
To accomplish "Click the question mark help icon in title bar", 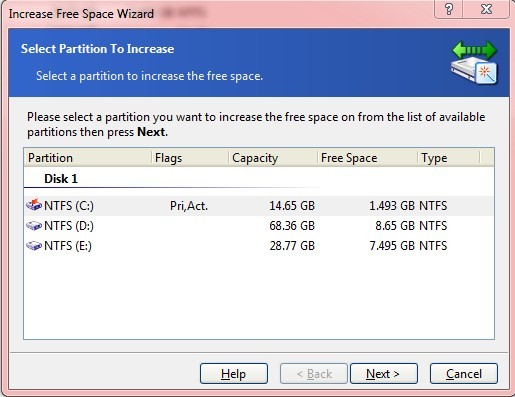I will click(449, 9).
